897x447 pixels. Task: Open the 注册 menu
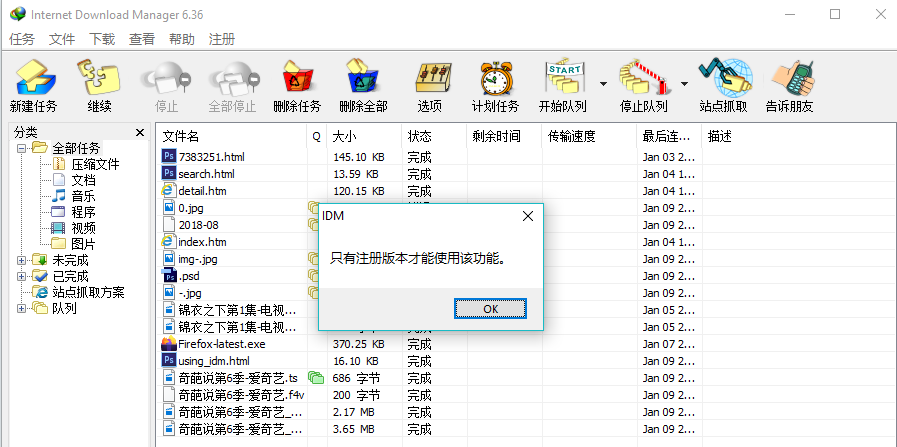pos(222,39)
